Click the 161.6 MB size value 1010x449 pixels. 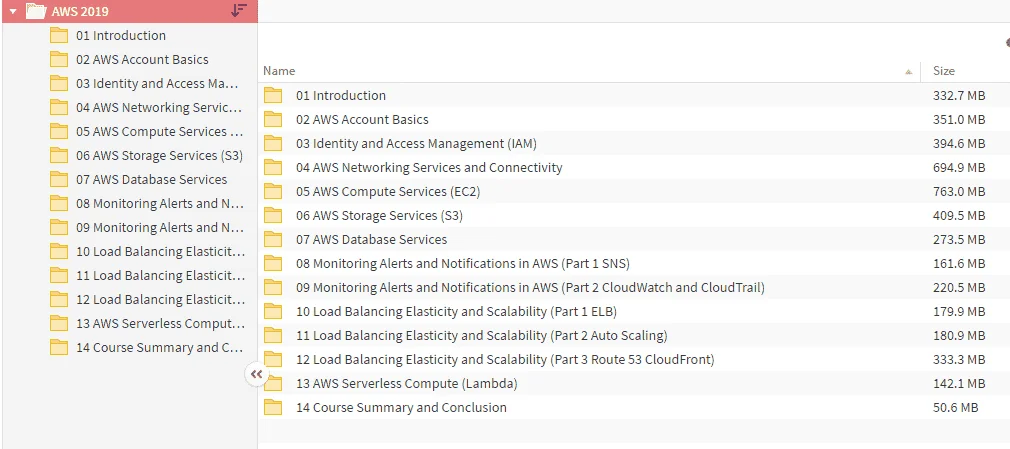(x=959, y=263)
